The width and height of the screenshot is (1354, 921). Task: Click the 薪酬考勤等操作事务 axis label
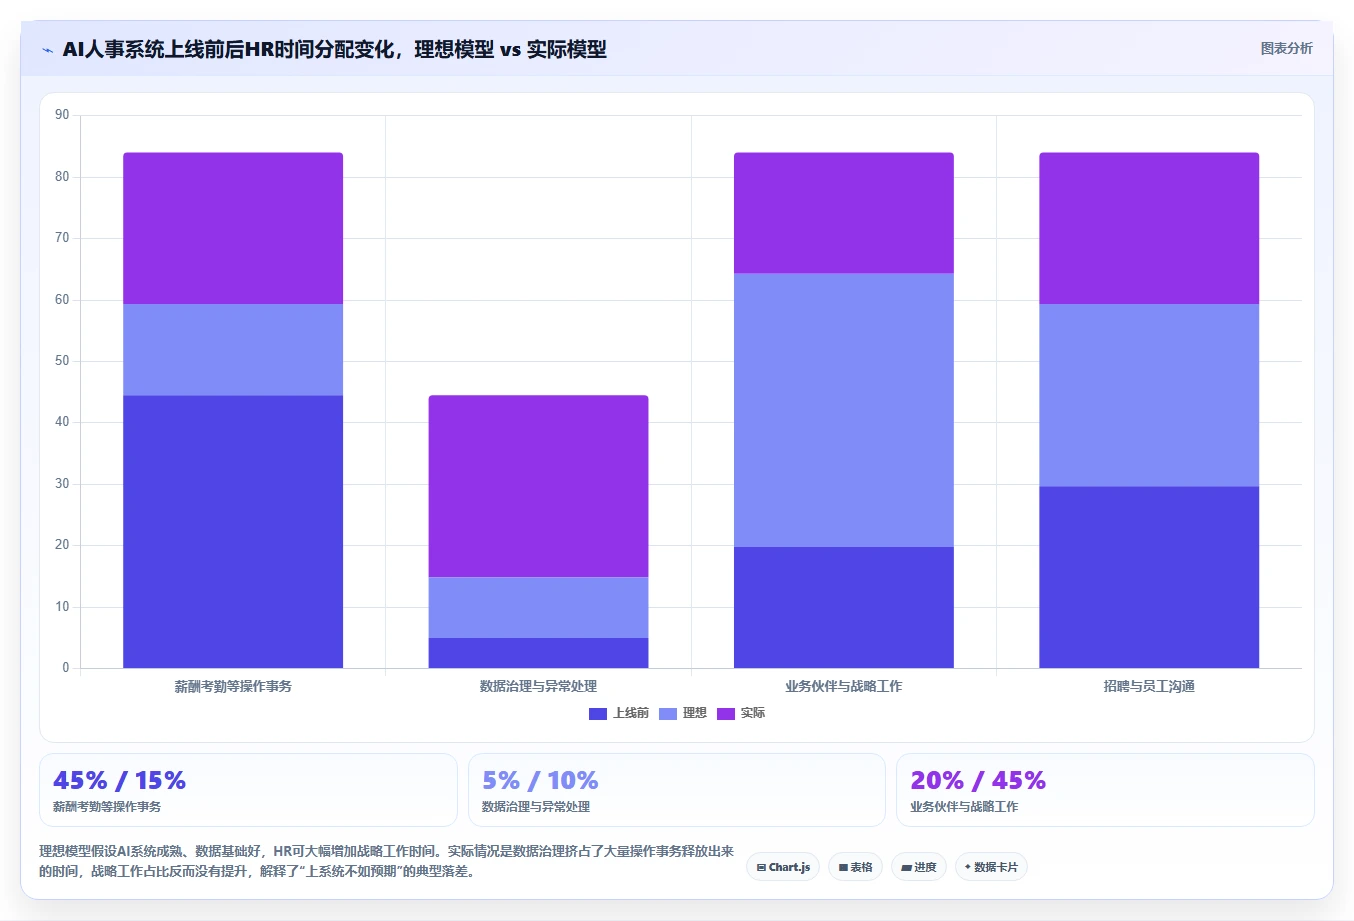(x=233, y=686)
